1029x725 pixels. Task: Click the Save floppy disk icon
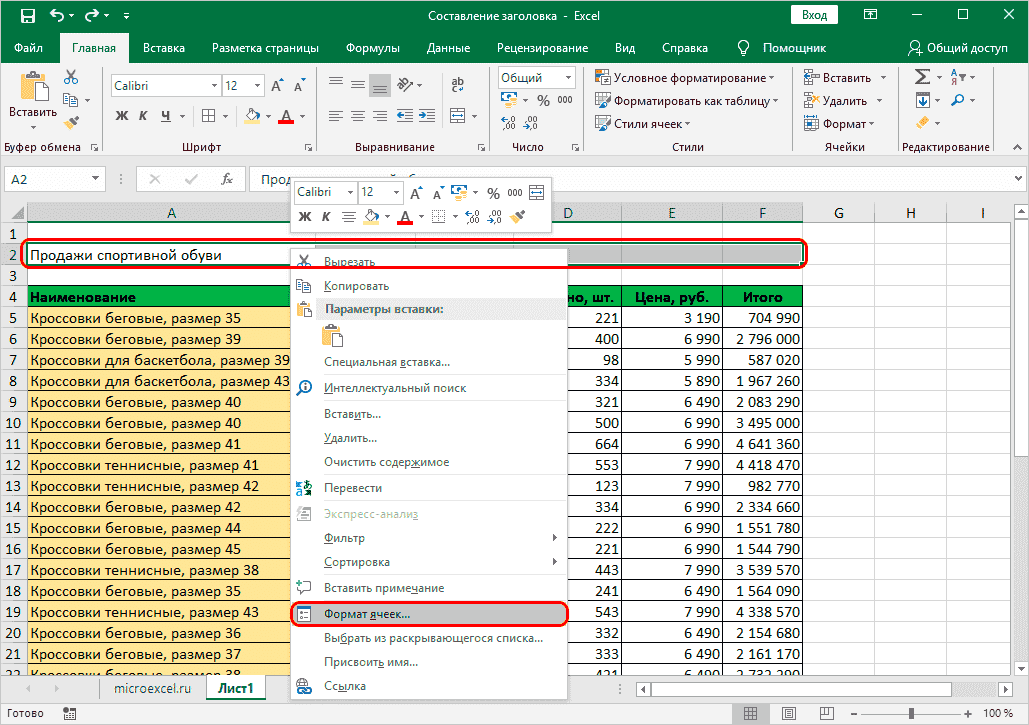click(27, 16)
